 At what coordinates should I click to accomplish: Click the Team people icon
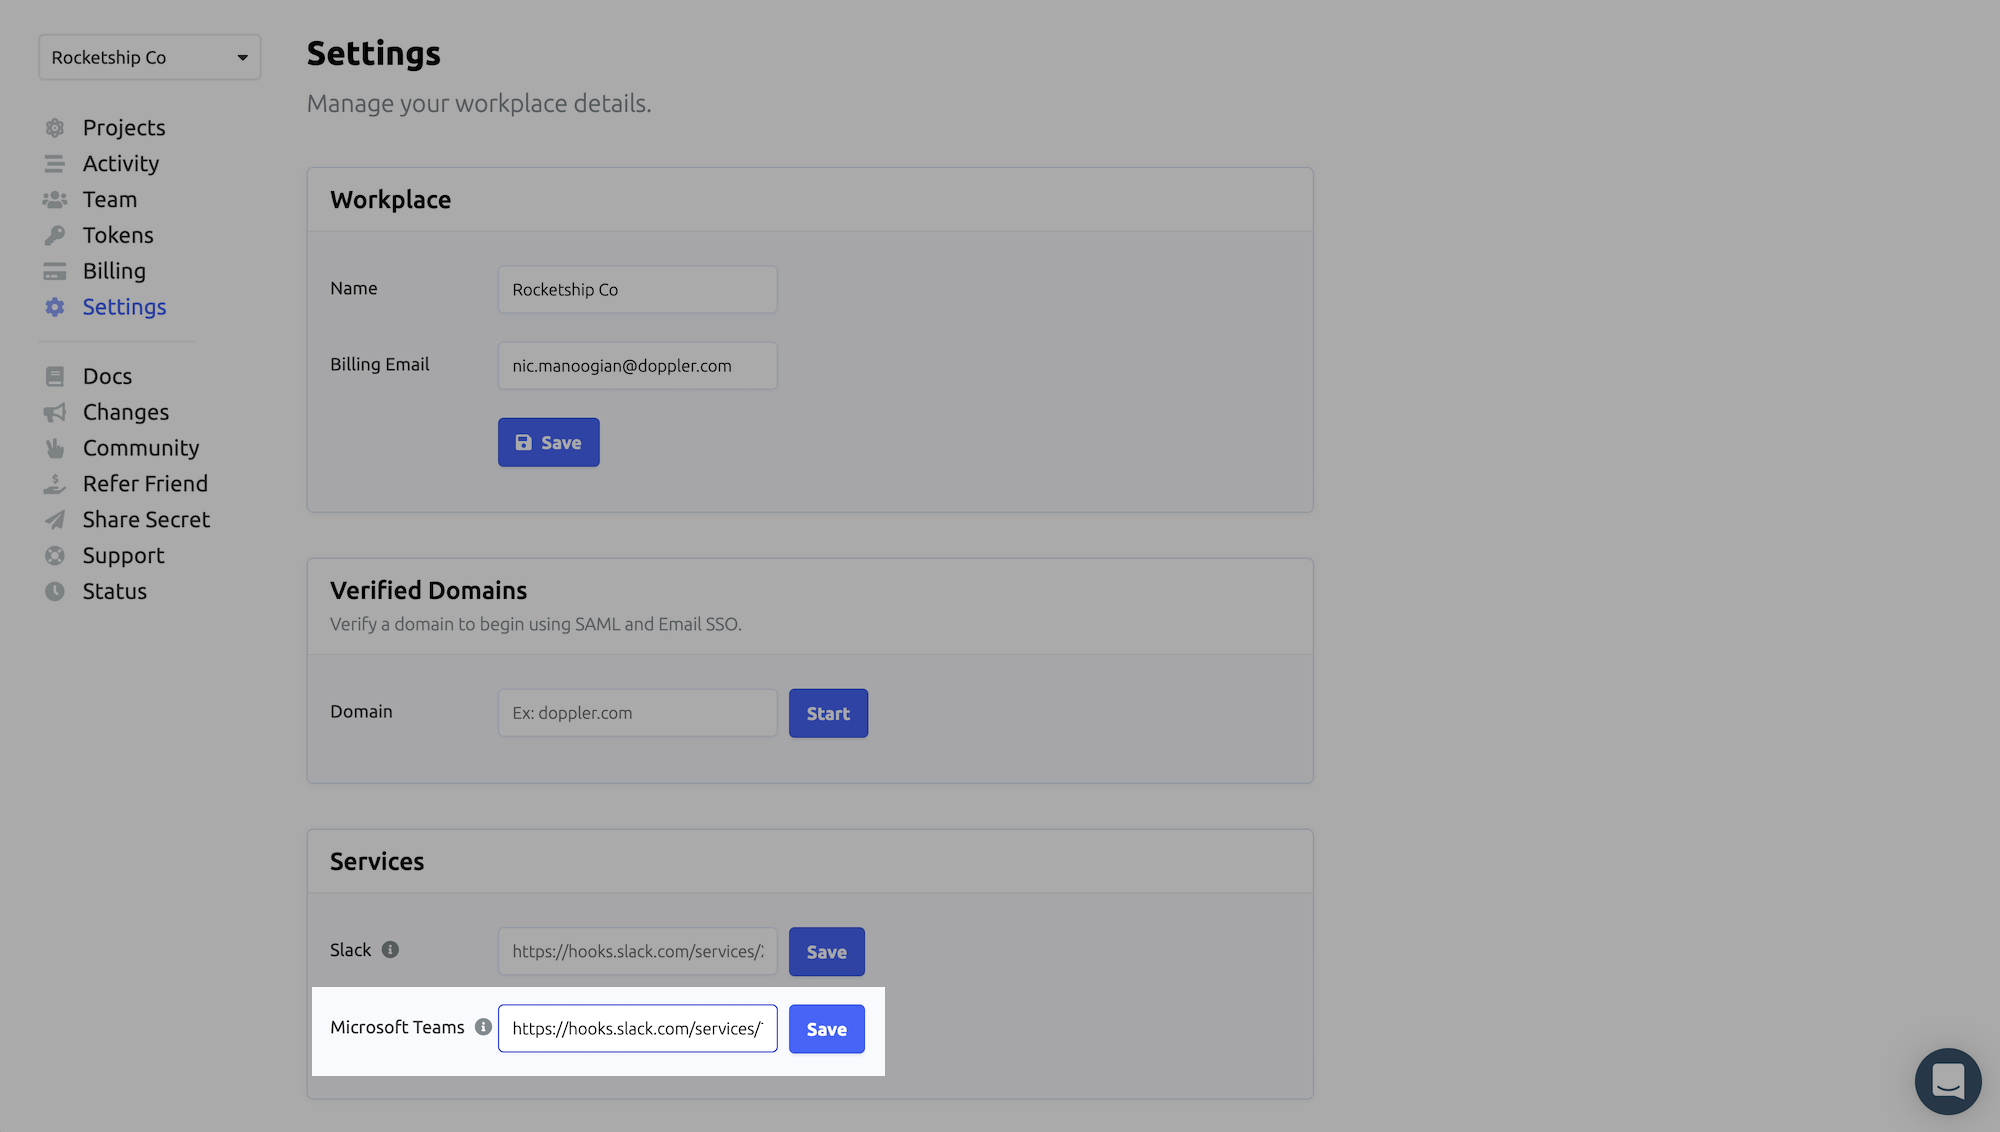pyautogui.click(x=55, y=200)
